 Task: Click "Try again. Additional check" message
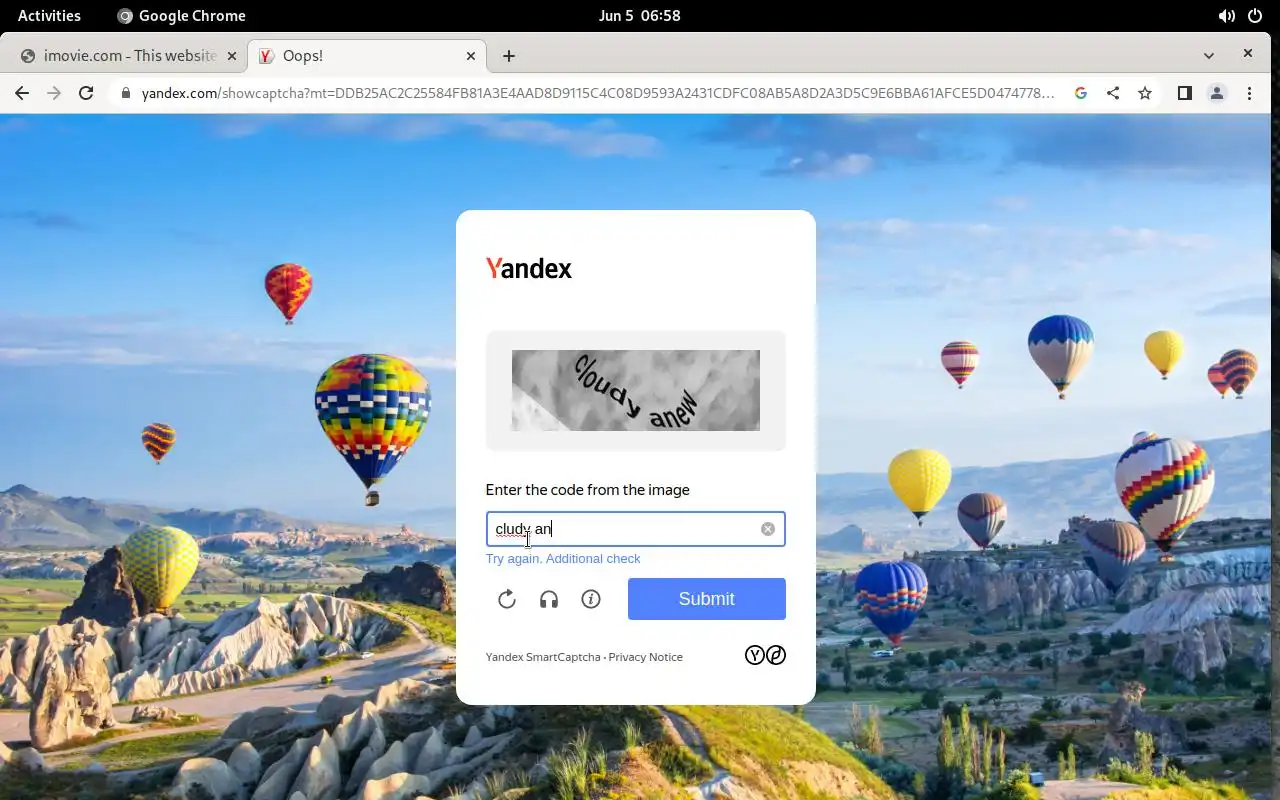coord(563,559)
